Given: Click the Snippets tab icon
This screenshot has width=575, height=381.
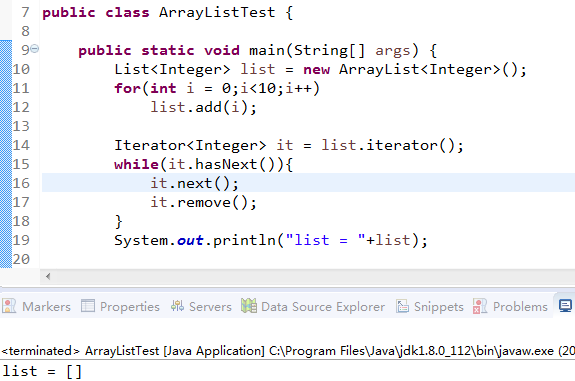Looking at the screenshot, I should point(402,306).
